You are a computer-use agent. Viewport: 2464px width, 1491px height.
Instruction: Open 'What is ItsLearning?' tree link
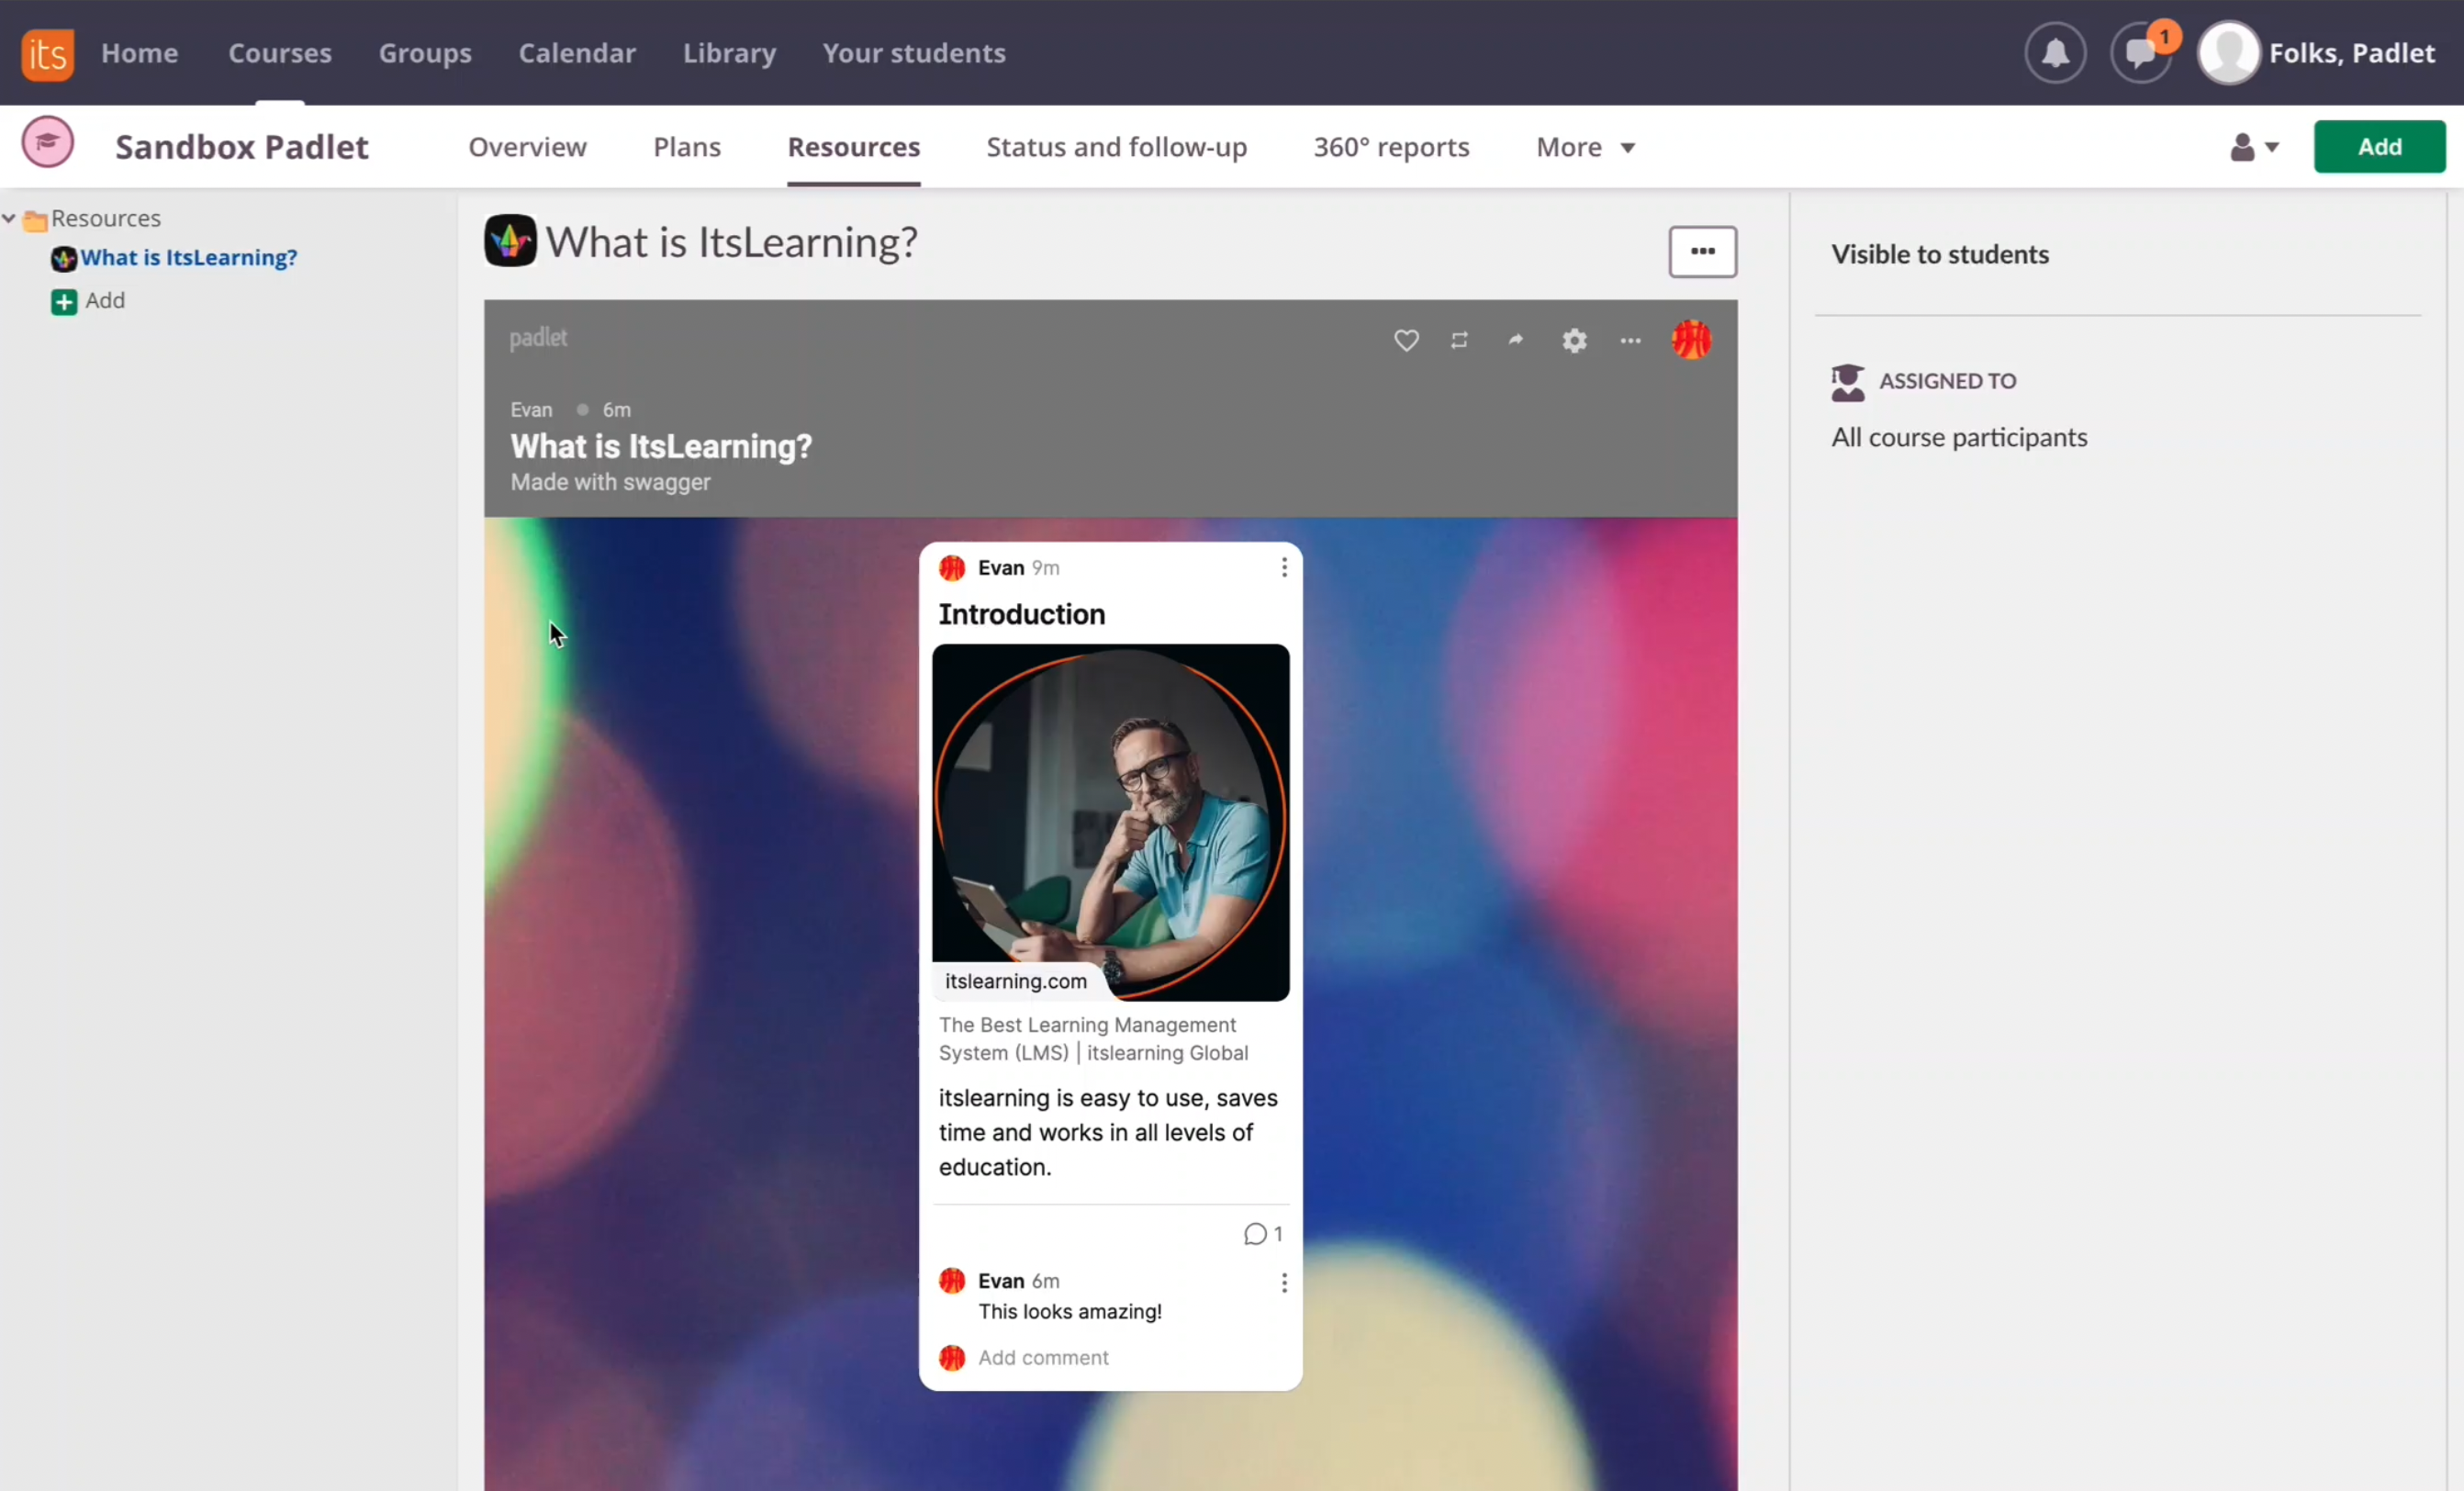[189, 258]
